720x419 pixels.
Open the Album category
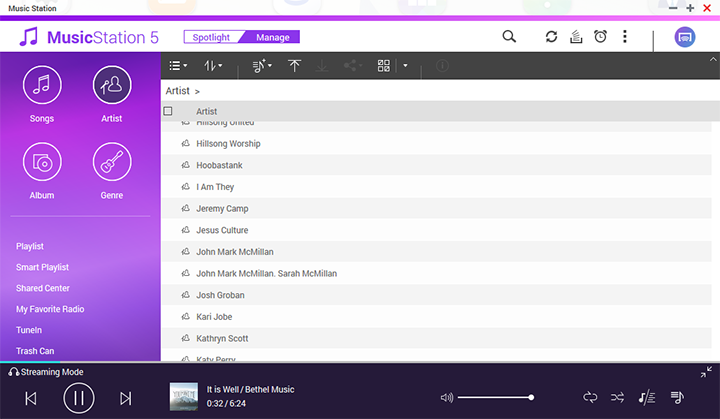(x=42, y=162)
